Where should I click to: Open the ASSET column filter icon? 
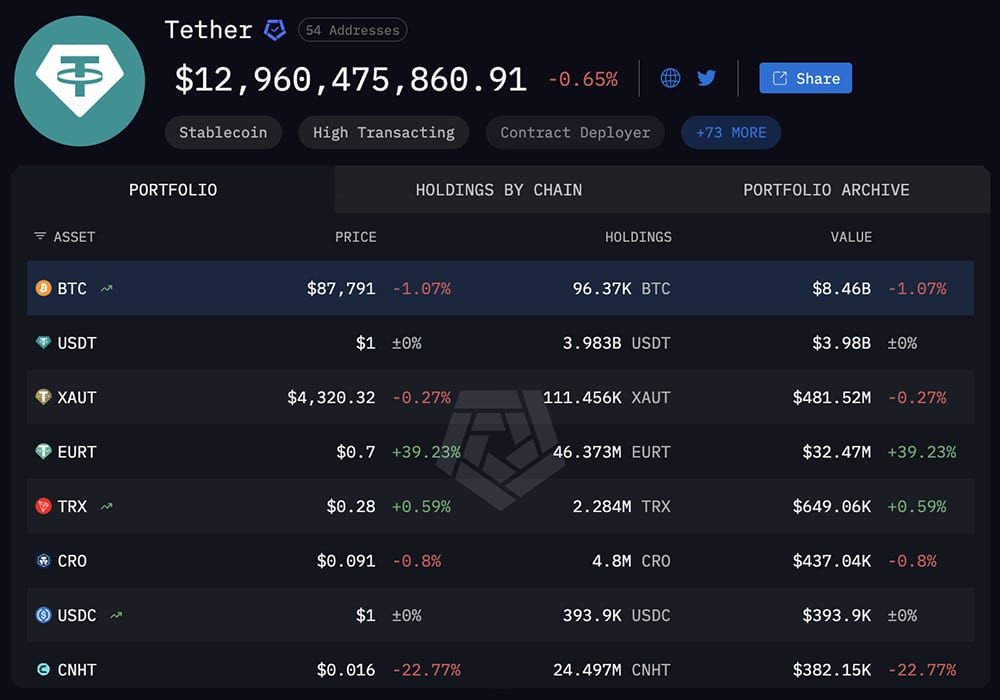[x=37, y=237]
